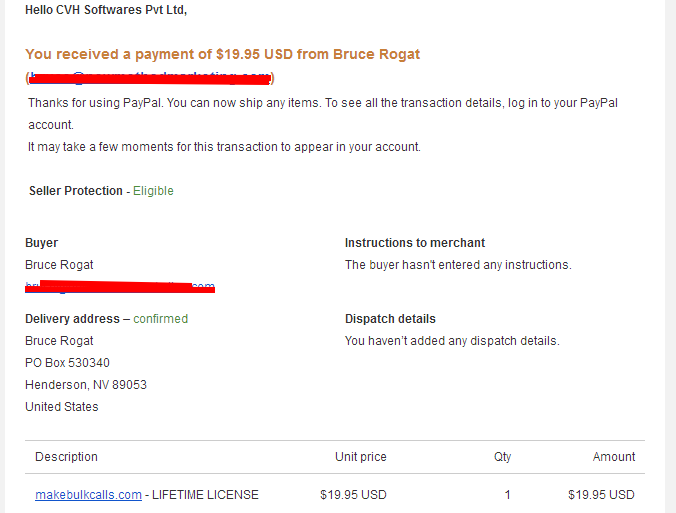Click the Eligible seller protection status
This screenshot has width=676, height=513.
pyautogui.click(x=153, y=191)
